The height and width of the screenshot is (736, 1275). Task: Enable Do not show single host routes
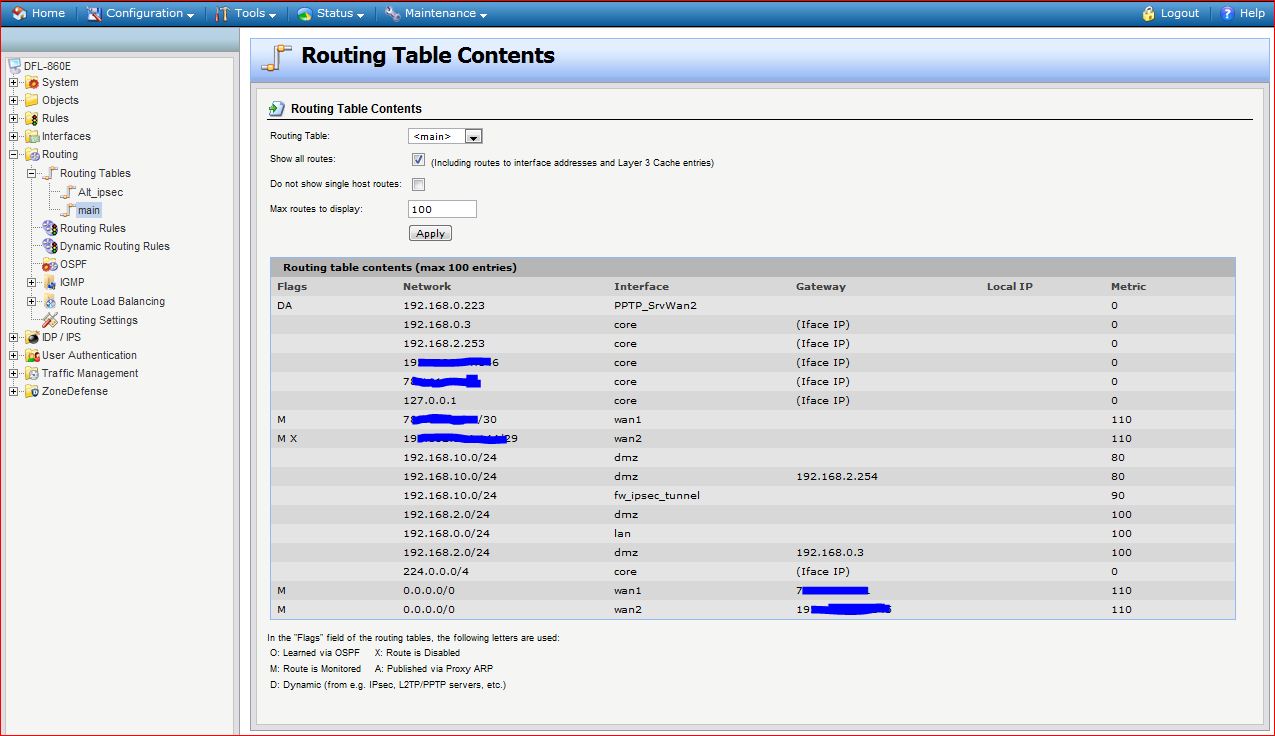[x=418, y=184]
